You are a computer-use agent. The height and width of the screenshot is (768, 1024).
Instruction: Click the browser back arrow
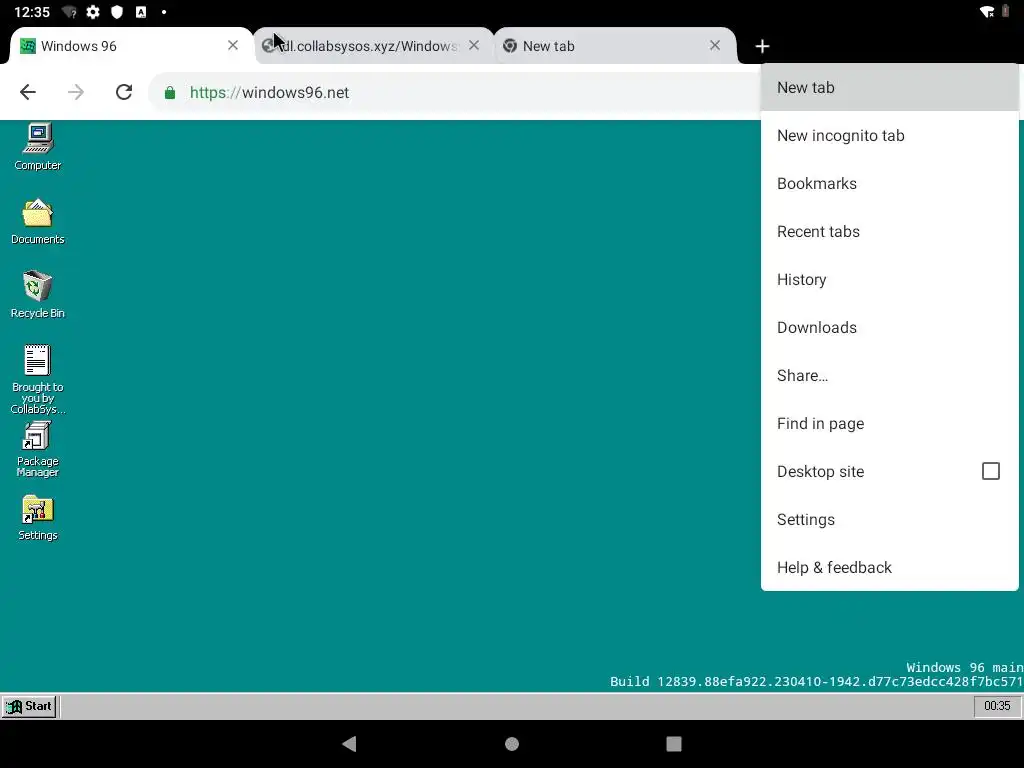27,92
